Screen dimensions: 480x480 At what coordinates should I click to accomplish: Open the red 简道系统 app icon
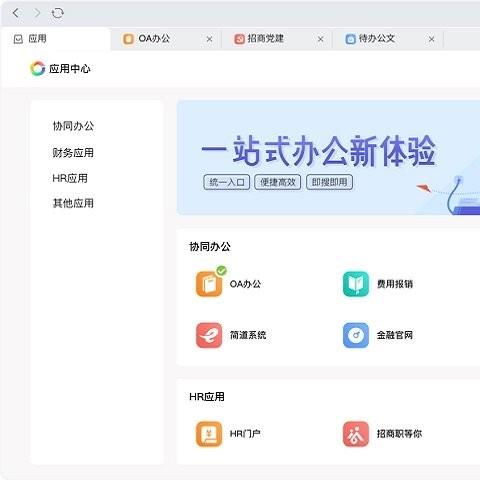point(209,335)
